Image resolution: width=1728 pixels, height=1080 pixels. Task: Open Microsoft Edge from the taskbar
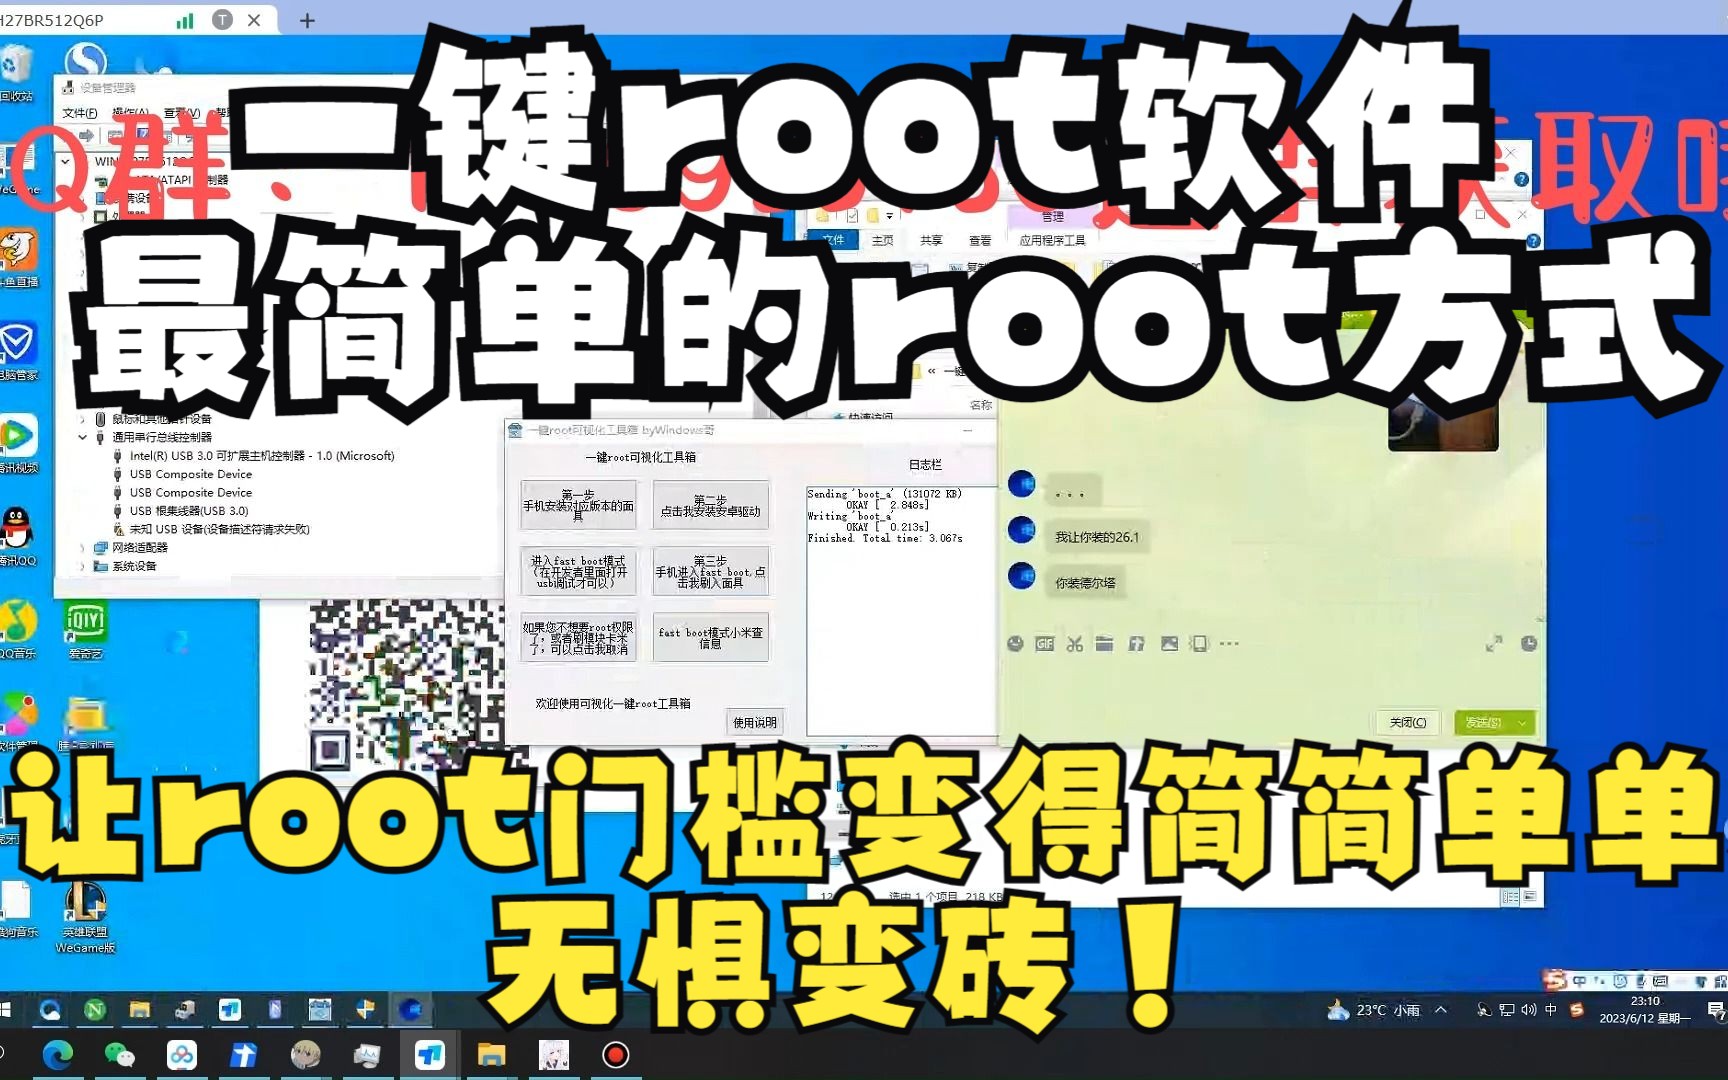pyautogui.click(x=57, y=1055)
